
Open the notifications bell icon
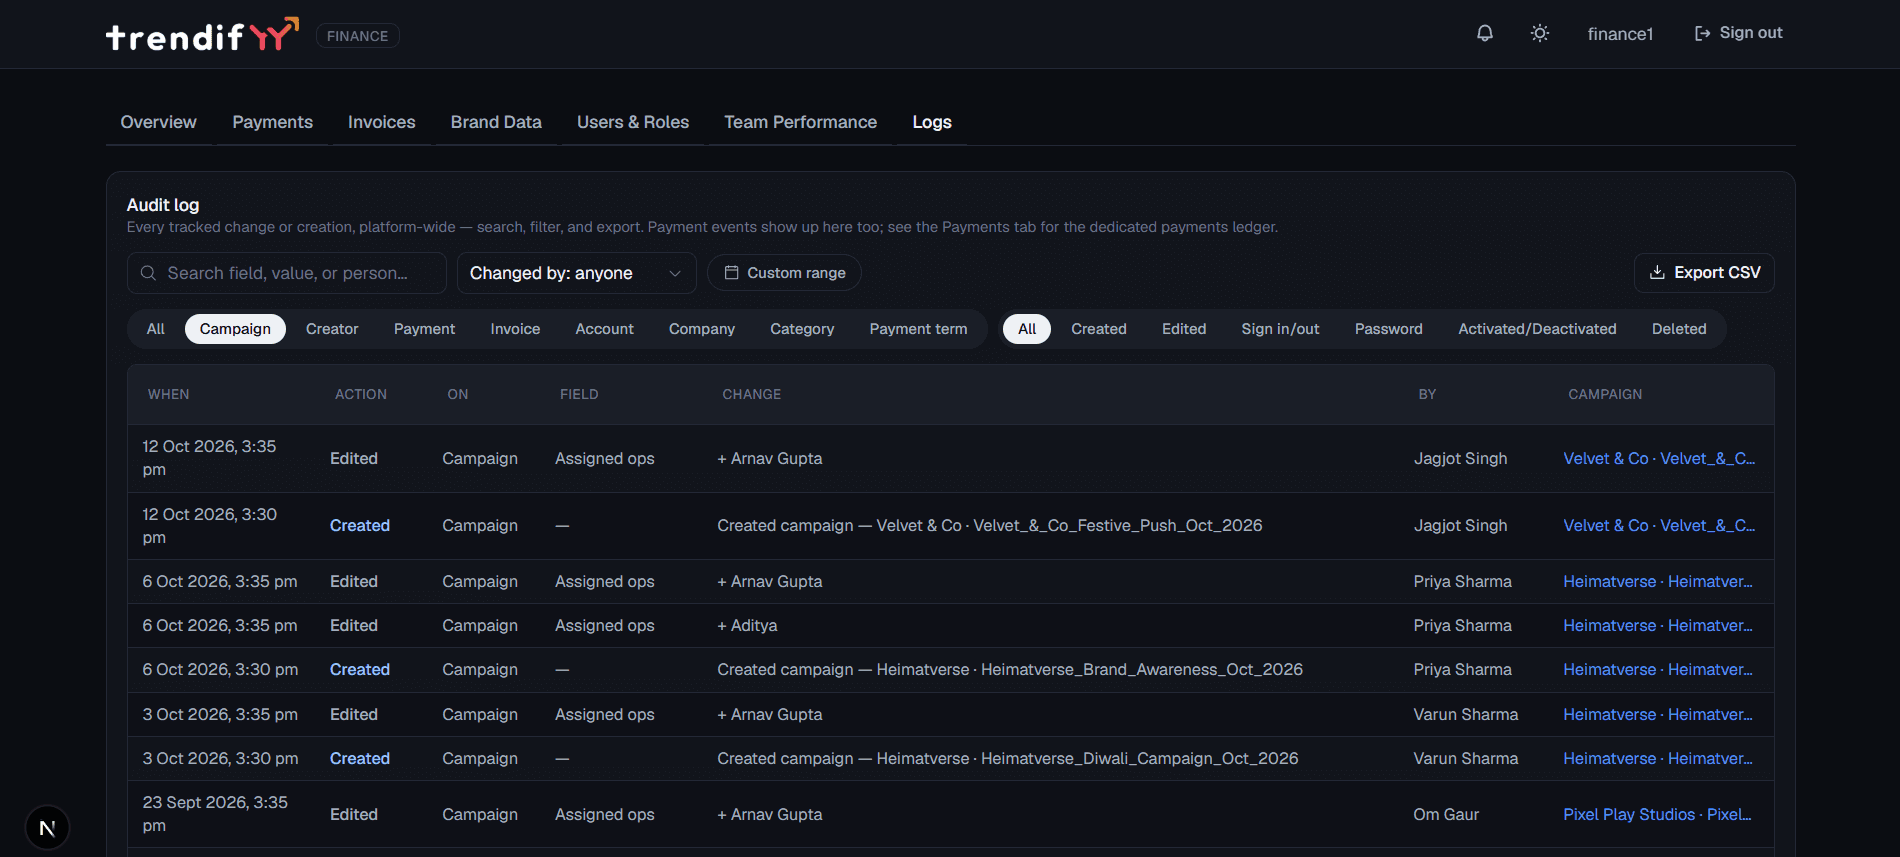click(1485, 33)
